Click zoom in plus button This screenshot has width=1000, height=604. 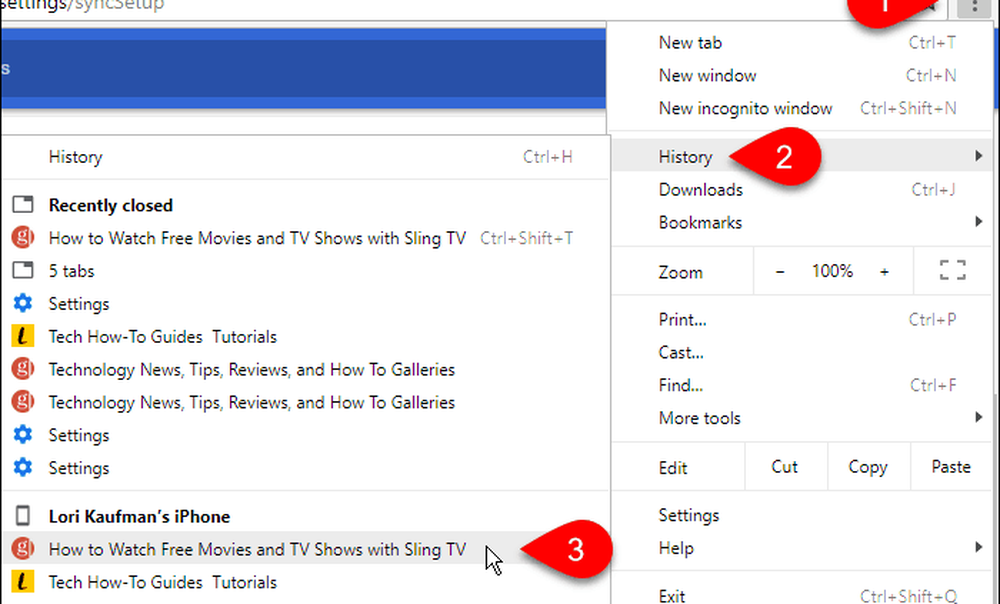tap(884, 271)
